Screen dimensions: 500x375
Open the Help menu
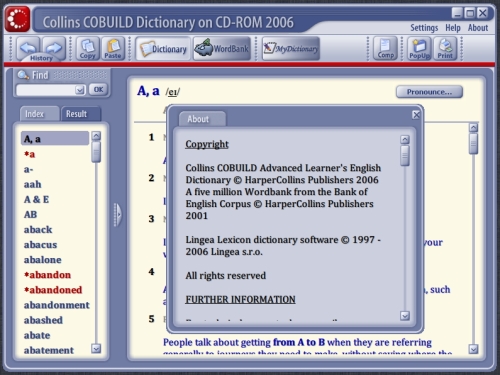click(453, 28)
